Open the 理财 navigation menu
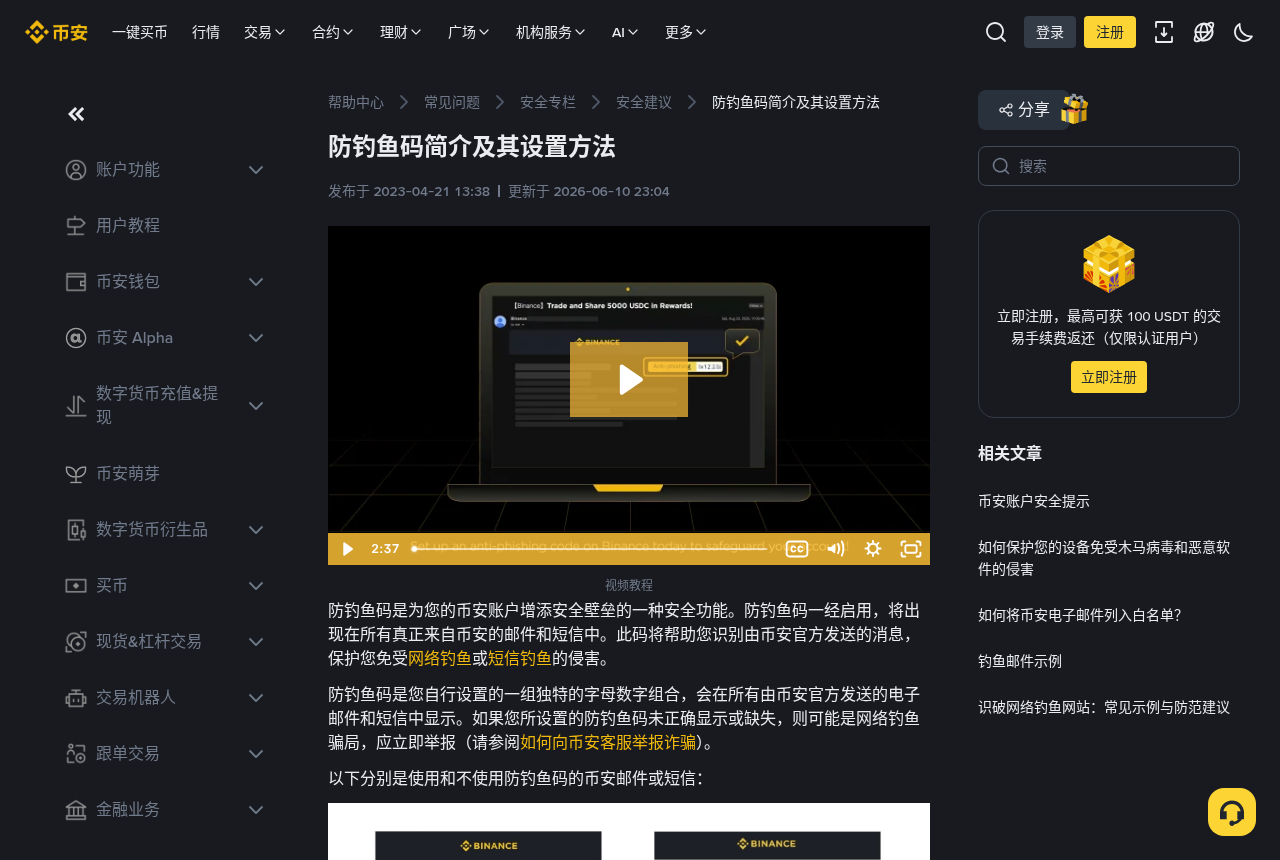1280x860 pixels. pyautogui.click(x=401, y=32)
